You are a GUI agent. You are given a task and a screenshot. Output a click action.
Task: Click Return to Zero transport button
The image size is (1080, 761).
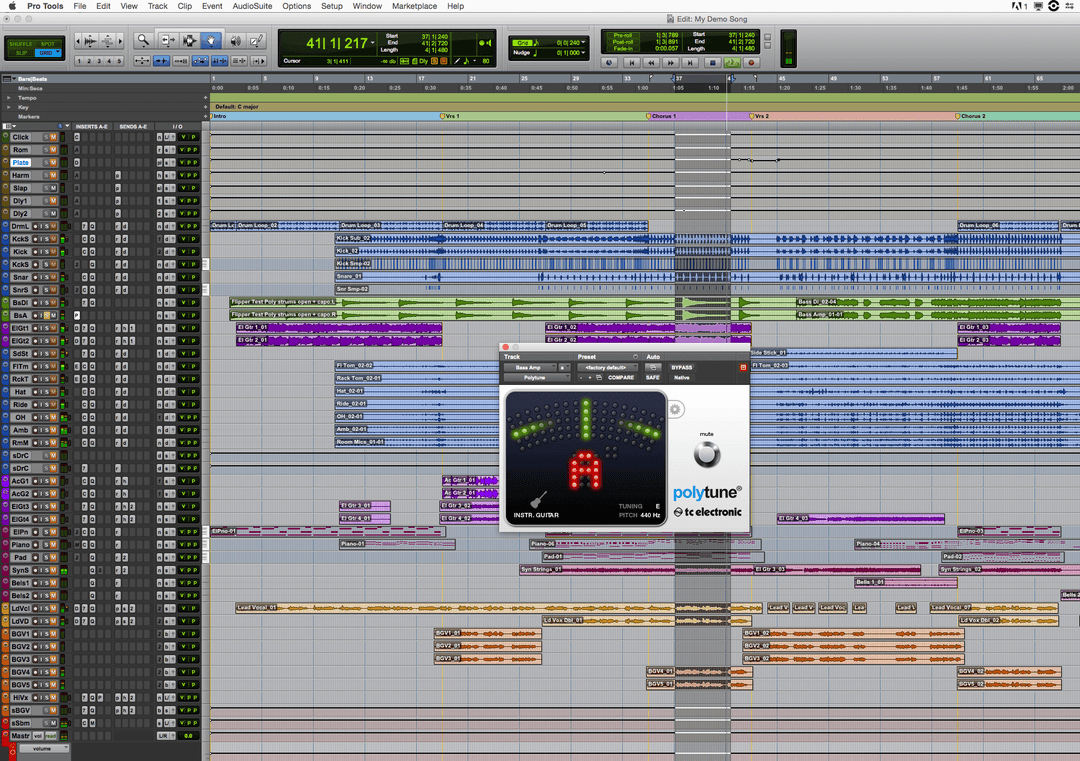coord(632,63)
